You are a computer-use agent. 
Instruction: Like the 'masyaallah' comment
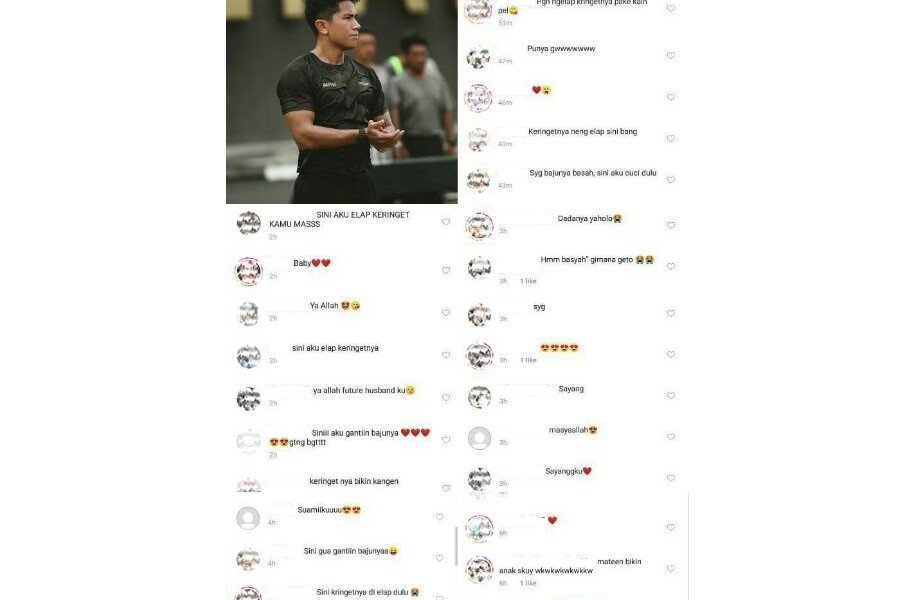pos(670,437)
